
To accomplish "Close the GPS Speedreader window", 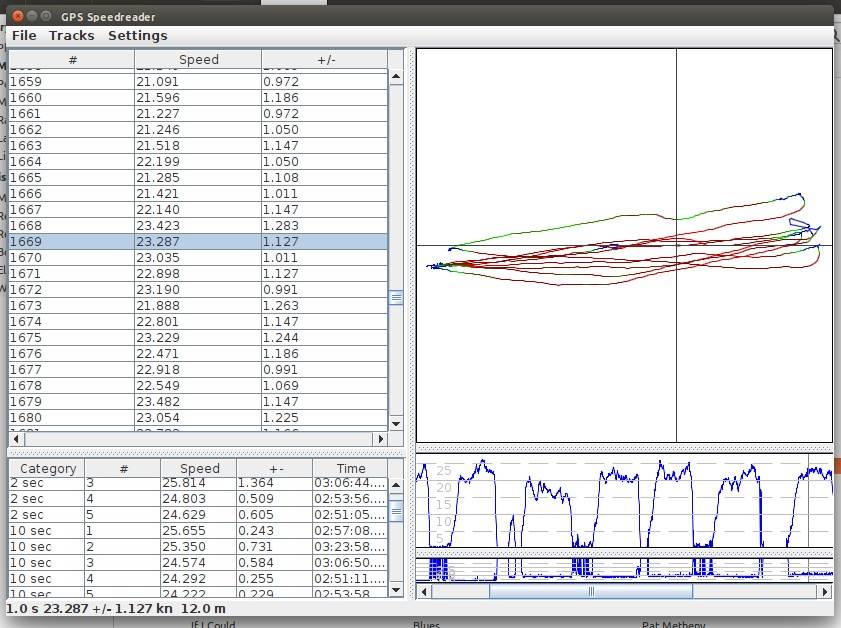I will tap(15, 16).
